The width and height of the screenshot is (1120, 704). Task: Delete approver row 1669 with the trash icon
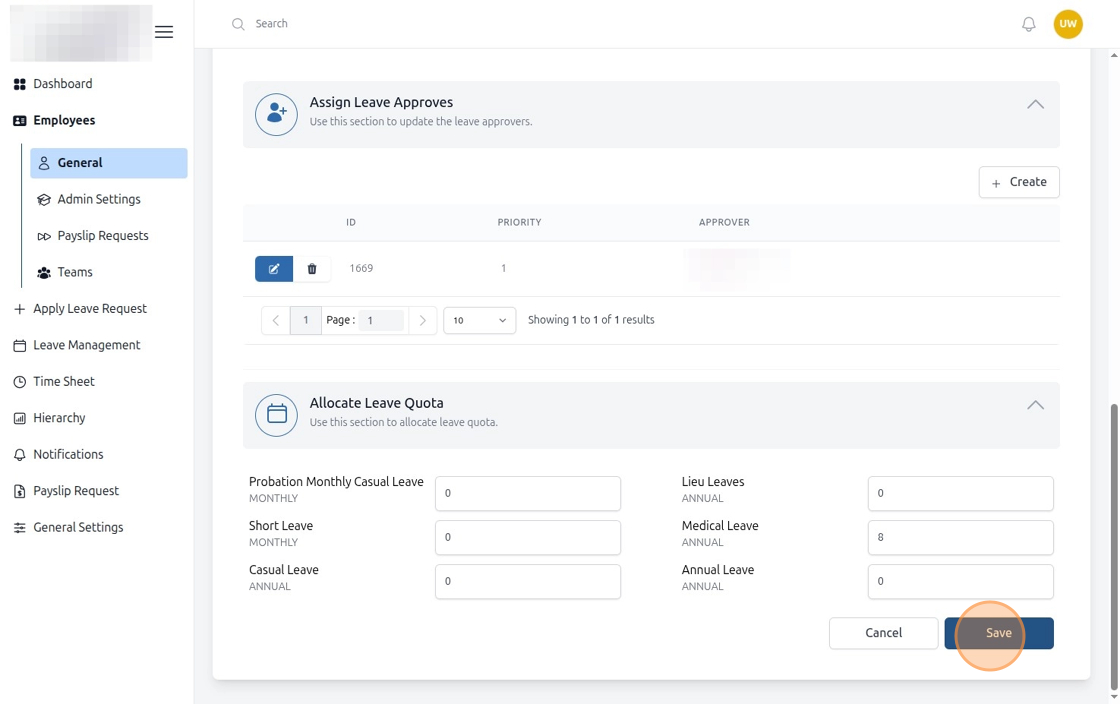pyautogui.click(x=312, y=268)
